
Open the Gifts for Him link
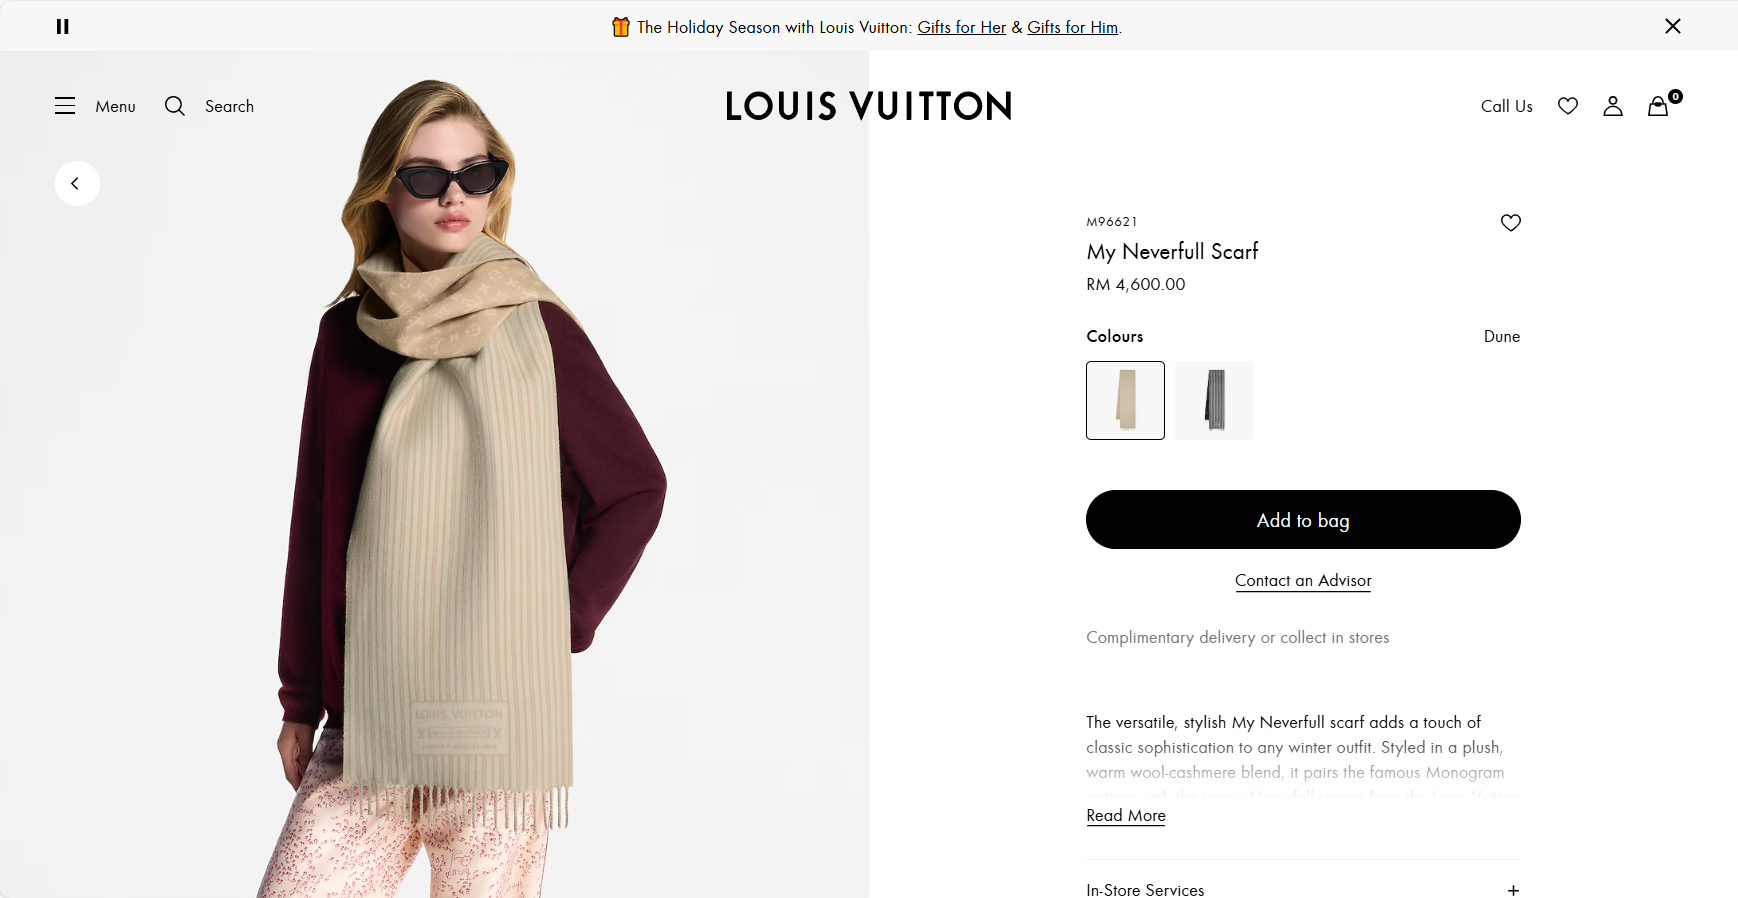click(x=1072, y=27)
